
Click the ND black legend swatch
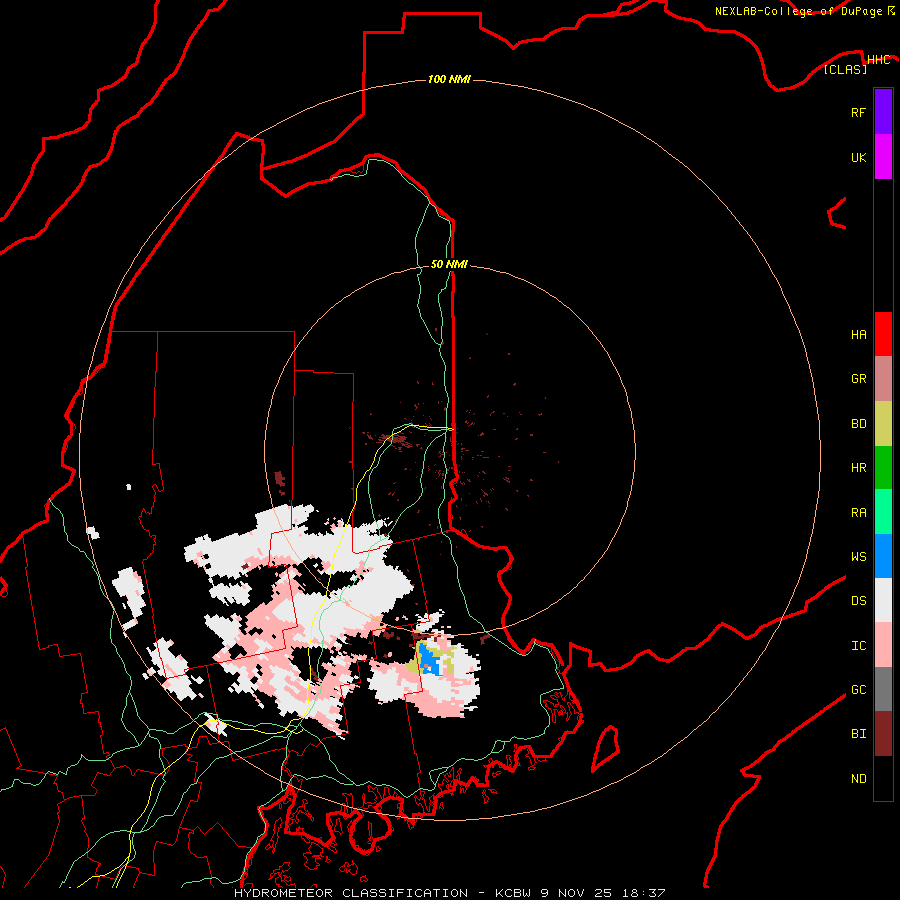(x=883, y=778)
